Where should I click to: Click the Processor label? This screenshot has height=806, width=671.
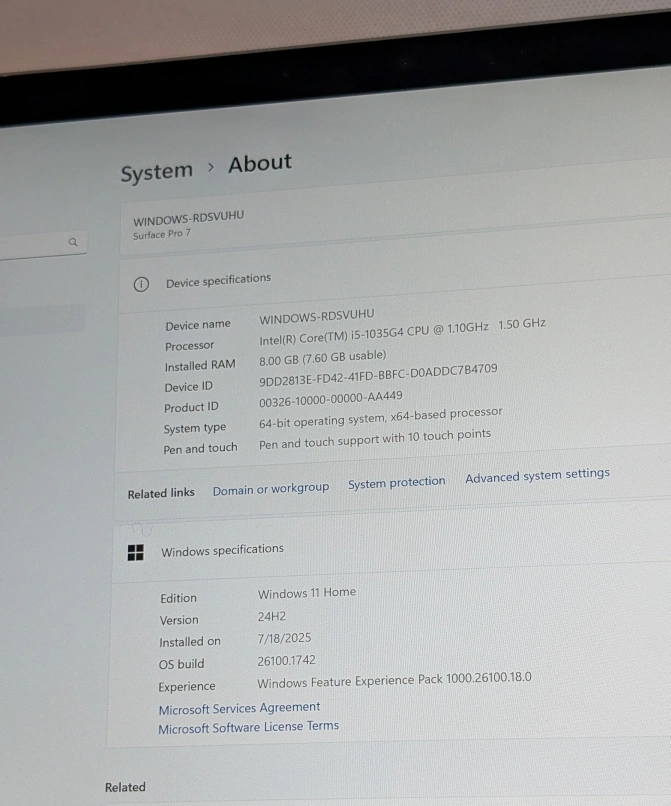(x=189, y=346)
